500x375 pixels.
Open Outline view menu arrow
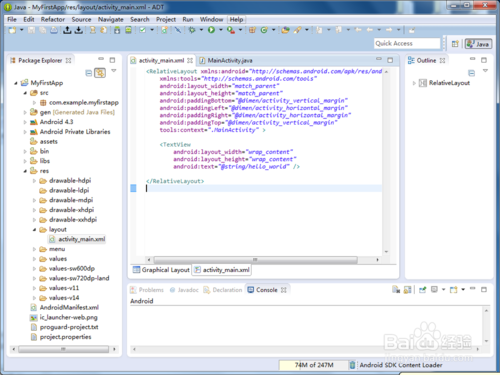coord(485,71)
